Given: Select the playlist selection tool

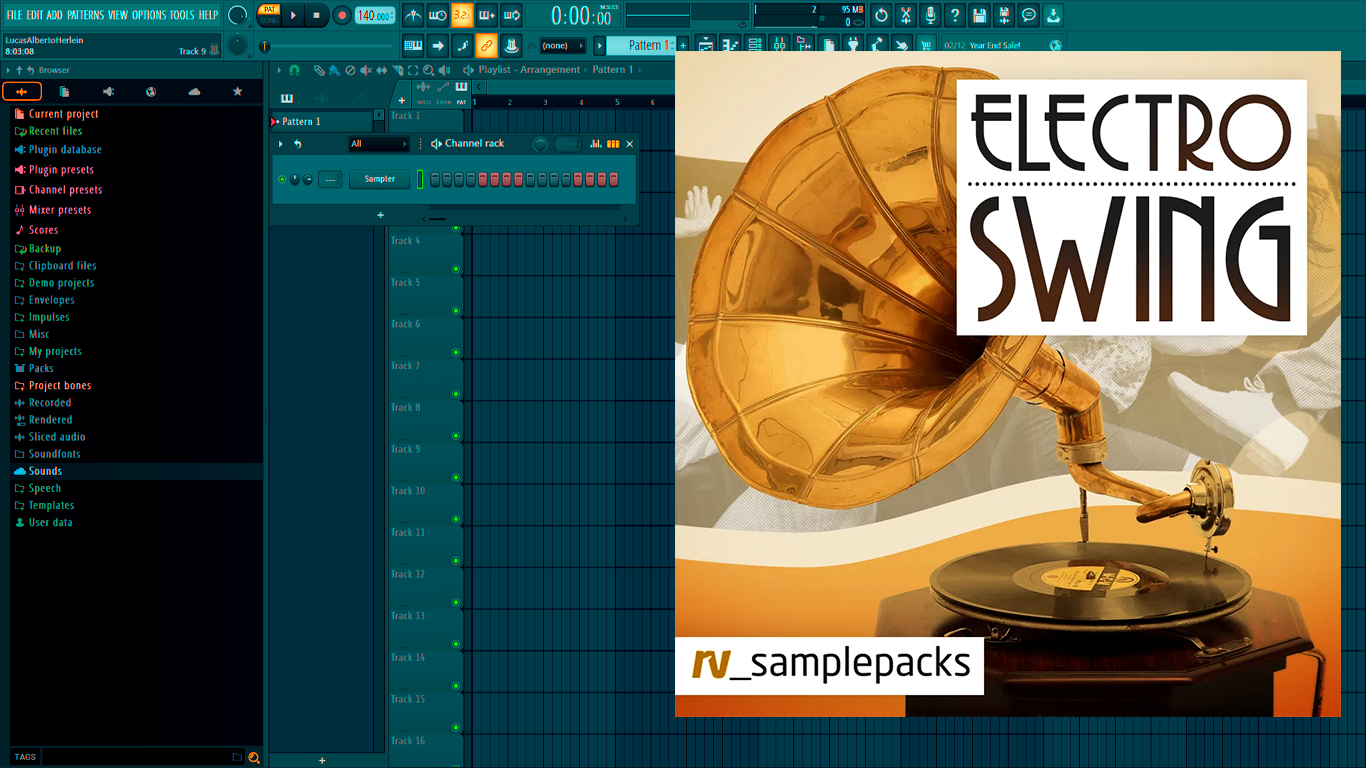Looking at the screenshot, I should click(413, 70).
